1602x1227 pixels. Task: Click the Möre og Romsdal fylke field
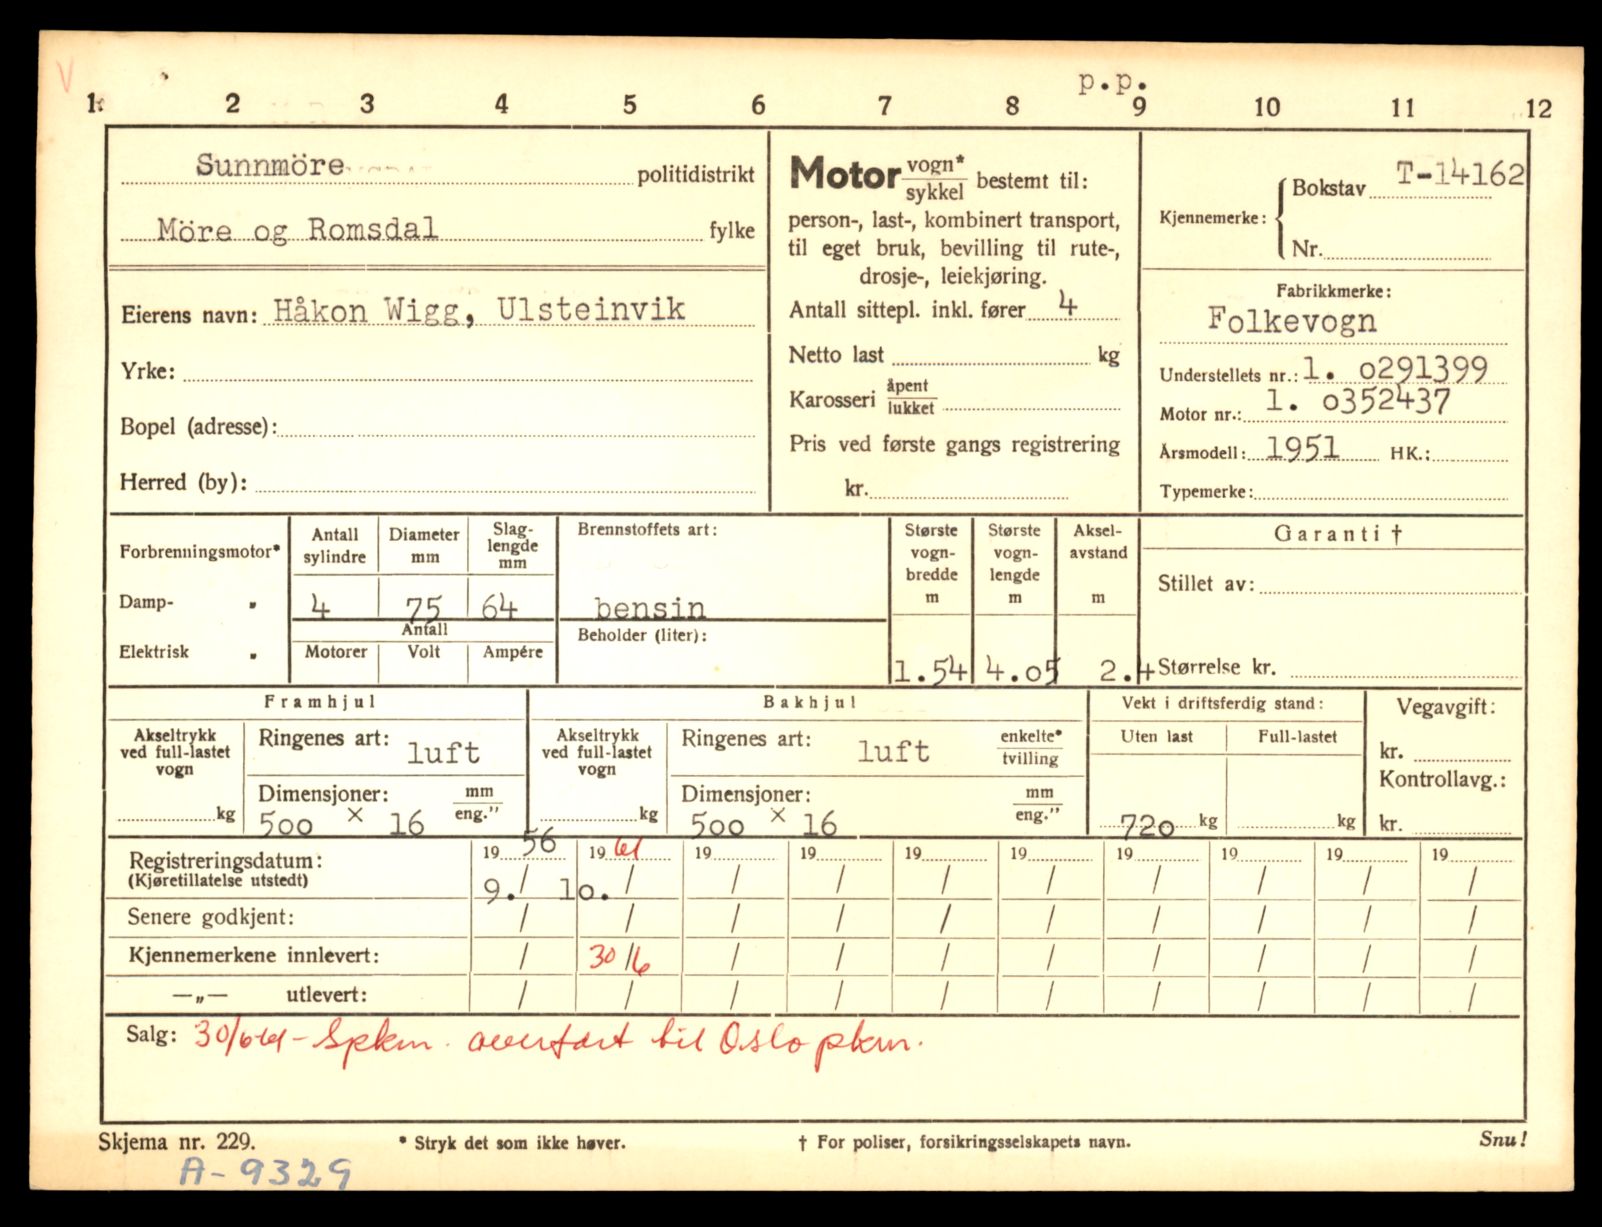tap(297, 230)
